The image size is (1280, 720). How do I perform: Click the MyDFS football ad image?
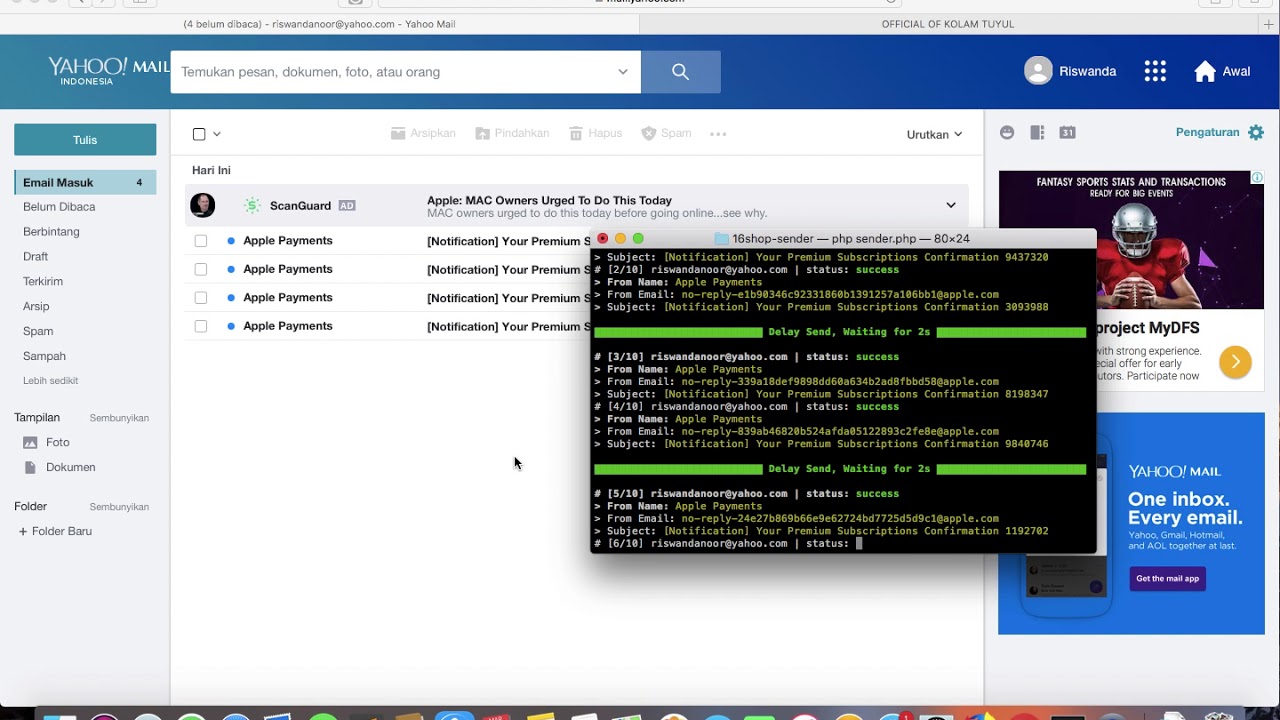click(1131, 240)
